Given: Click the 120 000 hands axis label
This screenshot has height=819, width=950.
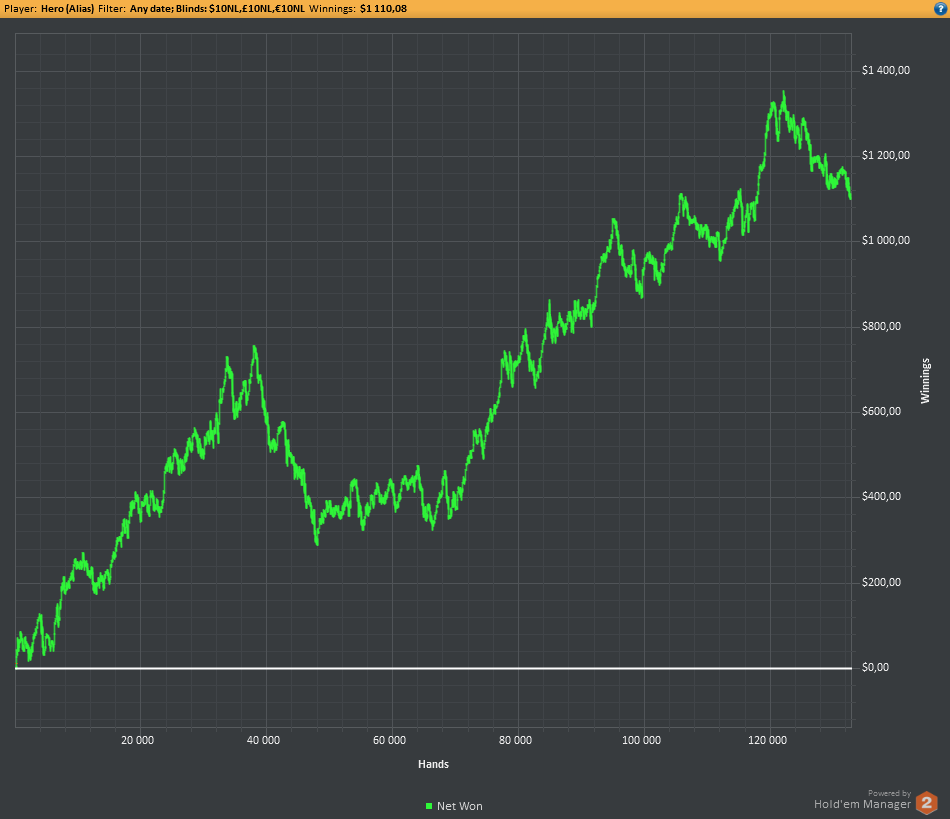Looking at the screenshot, I should click(x=768, y=740).
